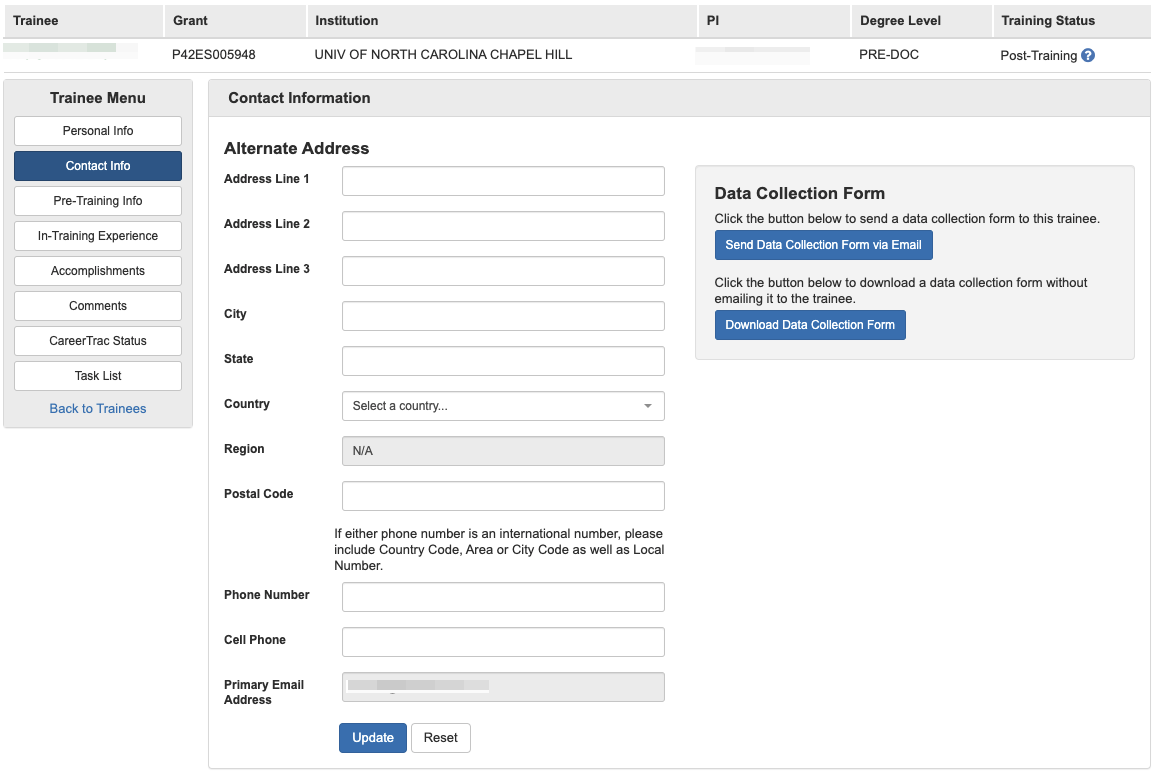This screenshot has height=777, width=1156.
Task: Click Download Data Collection Form button
Action: pos(810,325)
